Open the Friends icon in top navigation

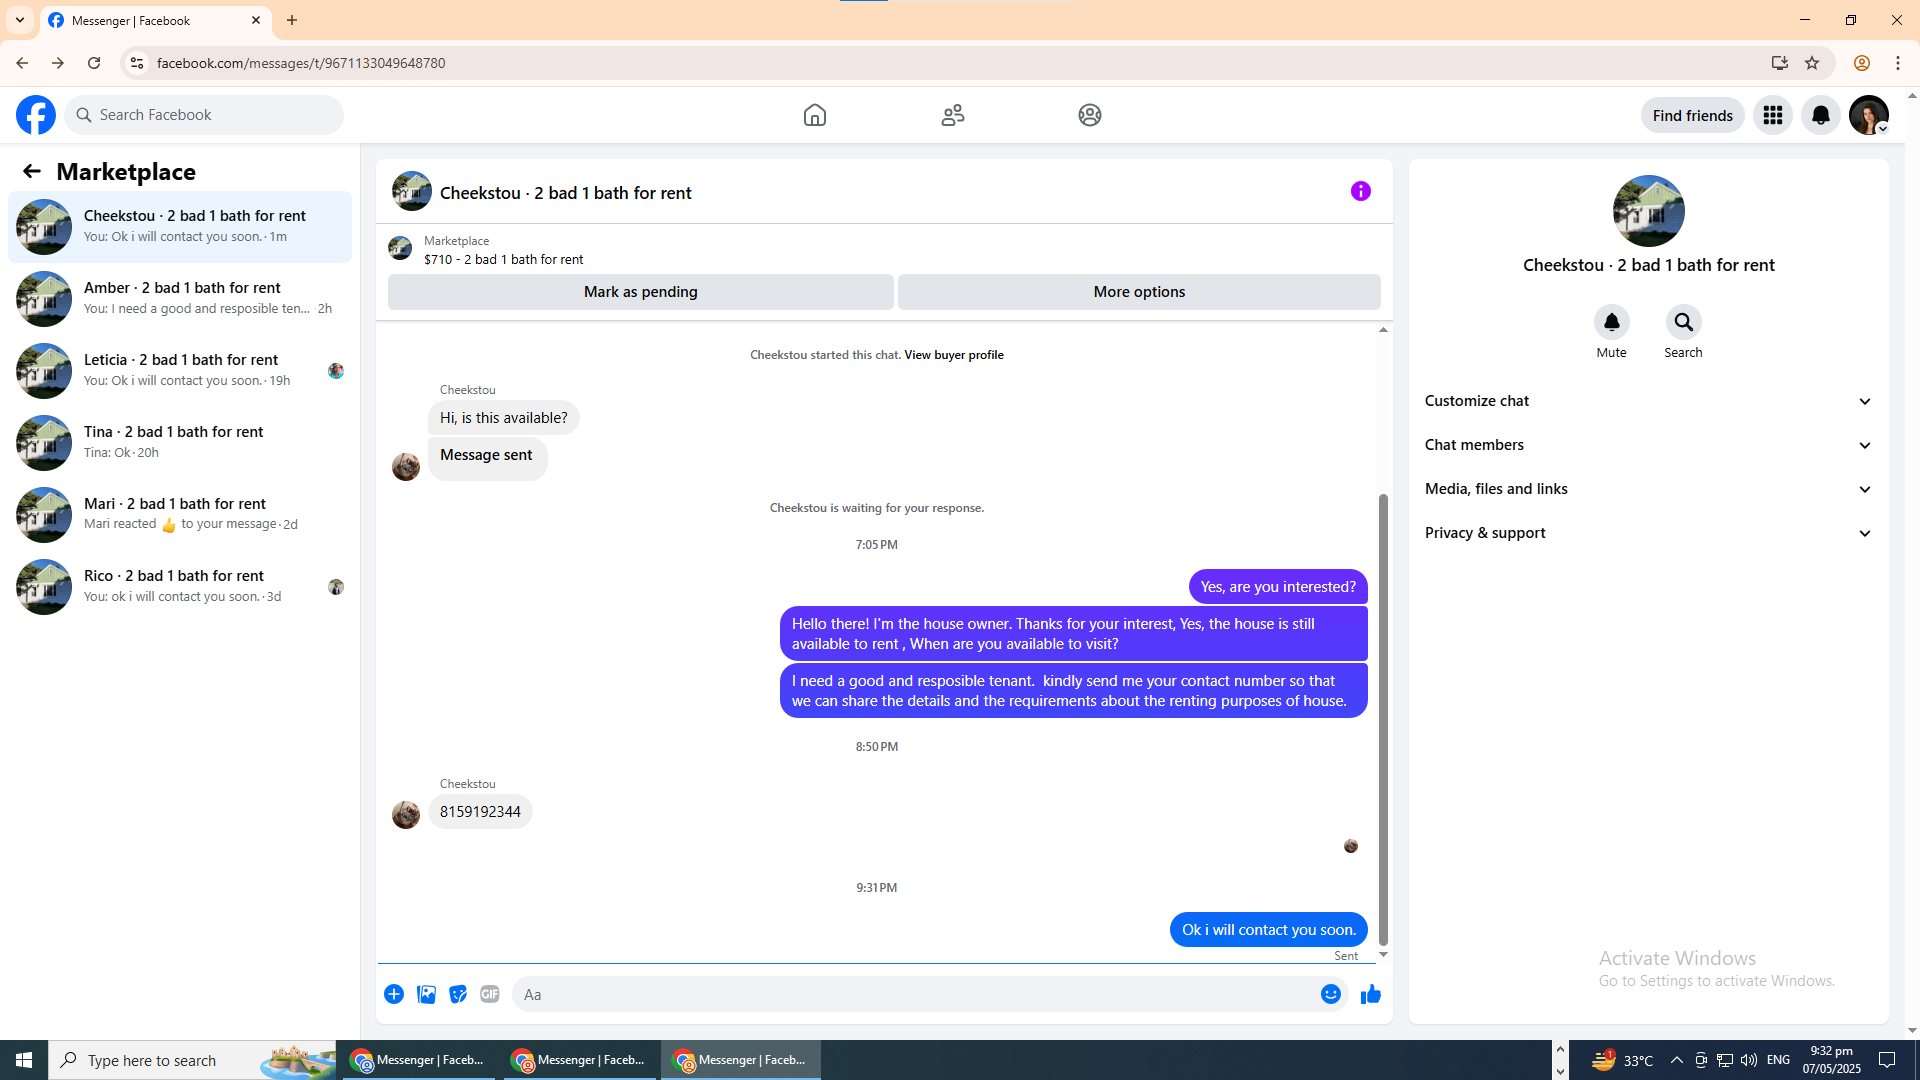click(x=952, y=115)
